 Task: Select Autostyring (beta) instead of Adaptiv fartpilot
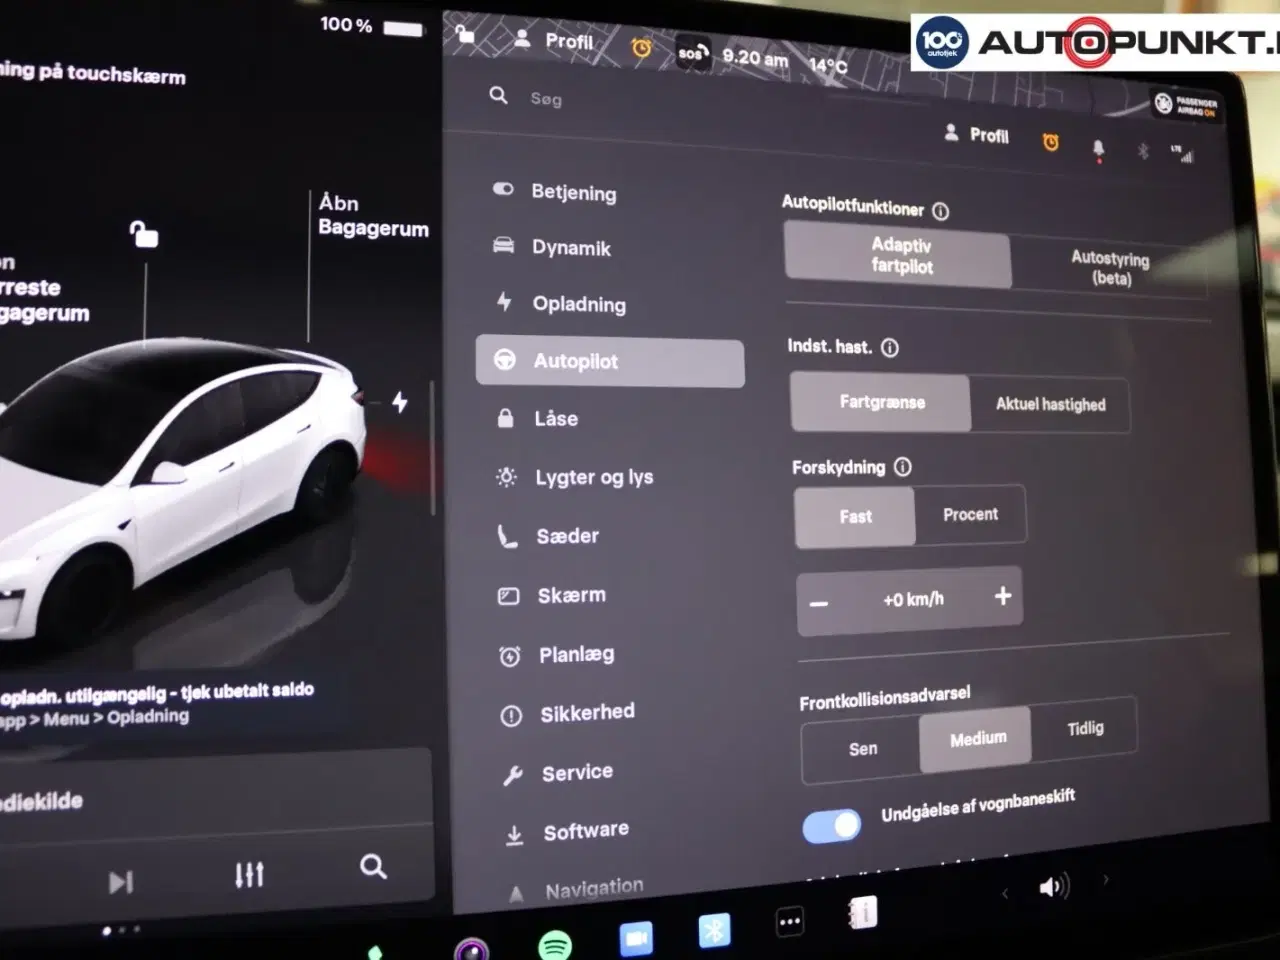click(x=1110, y=268)
